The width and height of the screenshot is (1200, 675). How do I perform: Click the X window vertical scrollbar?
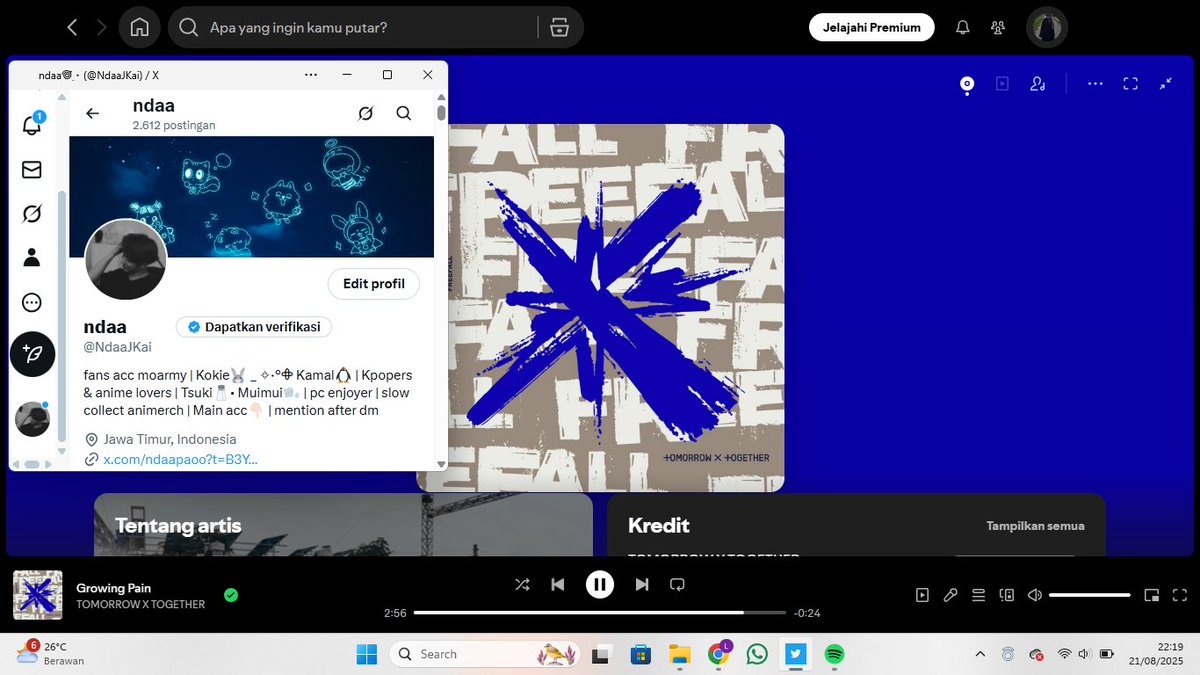(x=441, y=113)
